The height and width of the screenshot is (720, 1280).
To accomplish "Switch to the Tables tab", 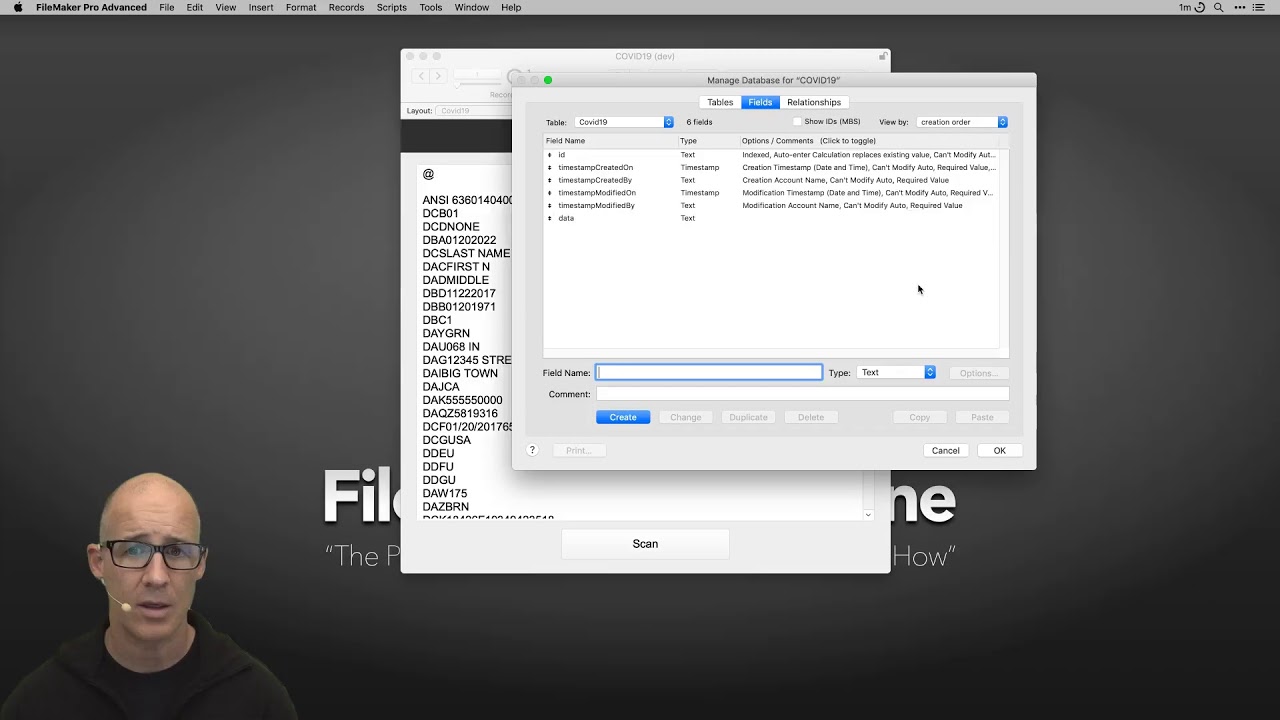I will pos(720,102).
